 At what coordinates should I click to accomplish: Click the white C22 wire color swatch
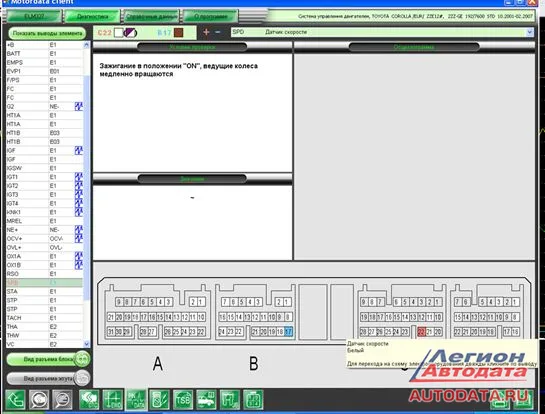[x=119, y=33]
